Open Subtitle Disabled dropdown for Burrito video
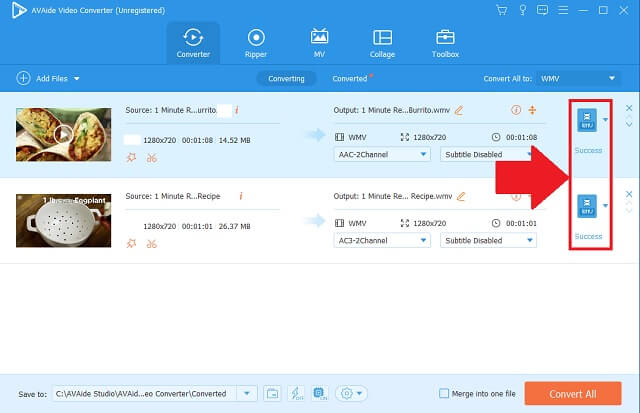640x413 pixels. 488,154
